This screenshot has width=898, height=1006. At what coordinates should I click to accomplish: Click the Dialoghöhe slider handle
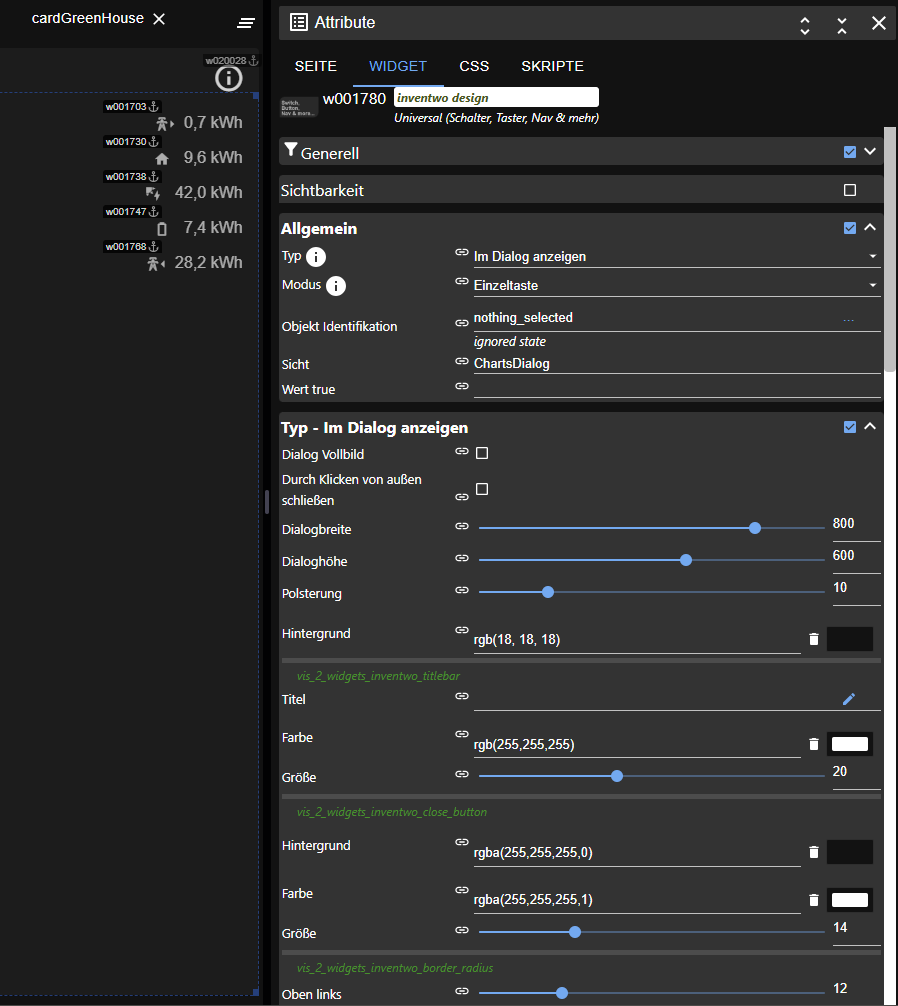[686, 560]
